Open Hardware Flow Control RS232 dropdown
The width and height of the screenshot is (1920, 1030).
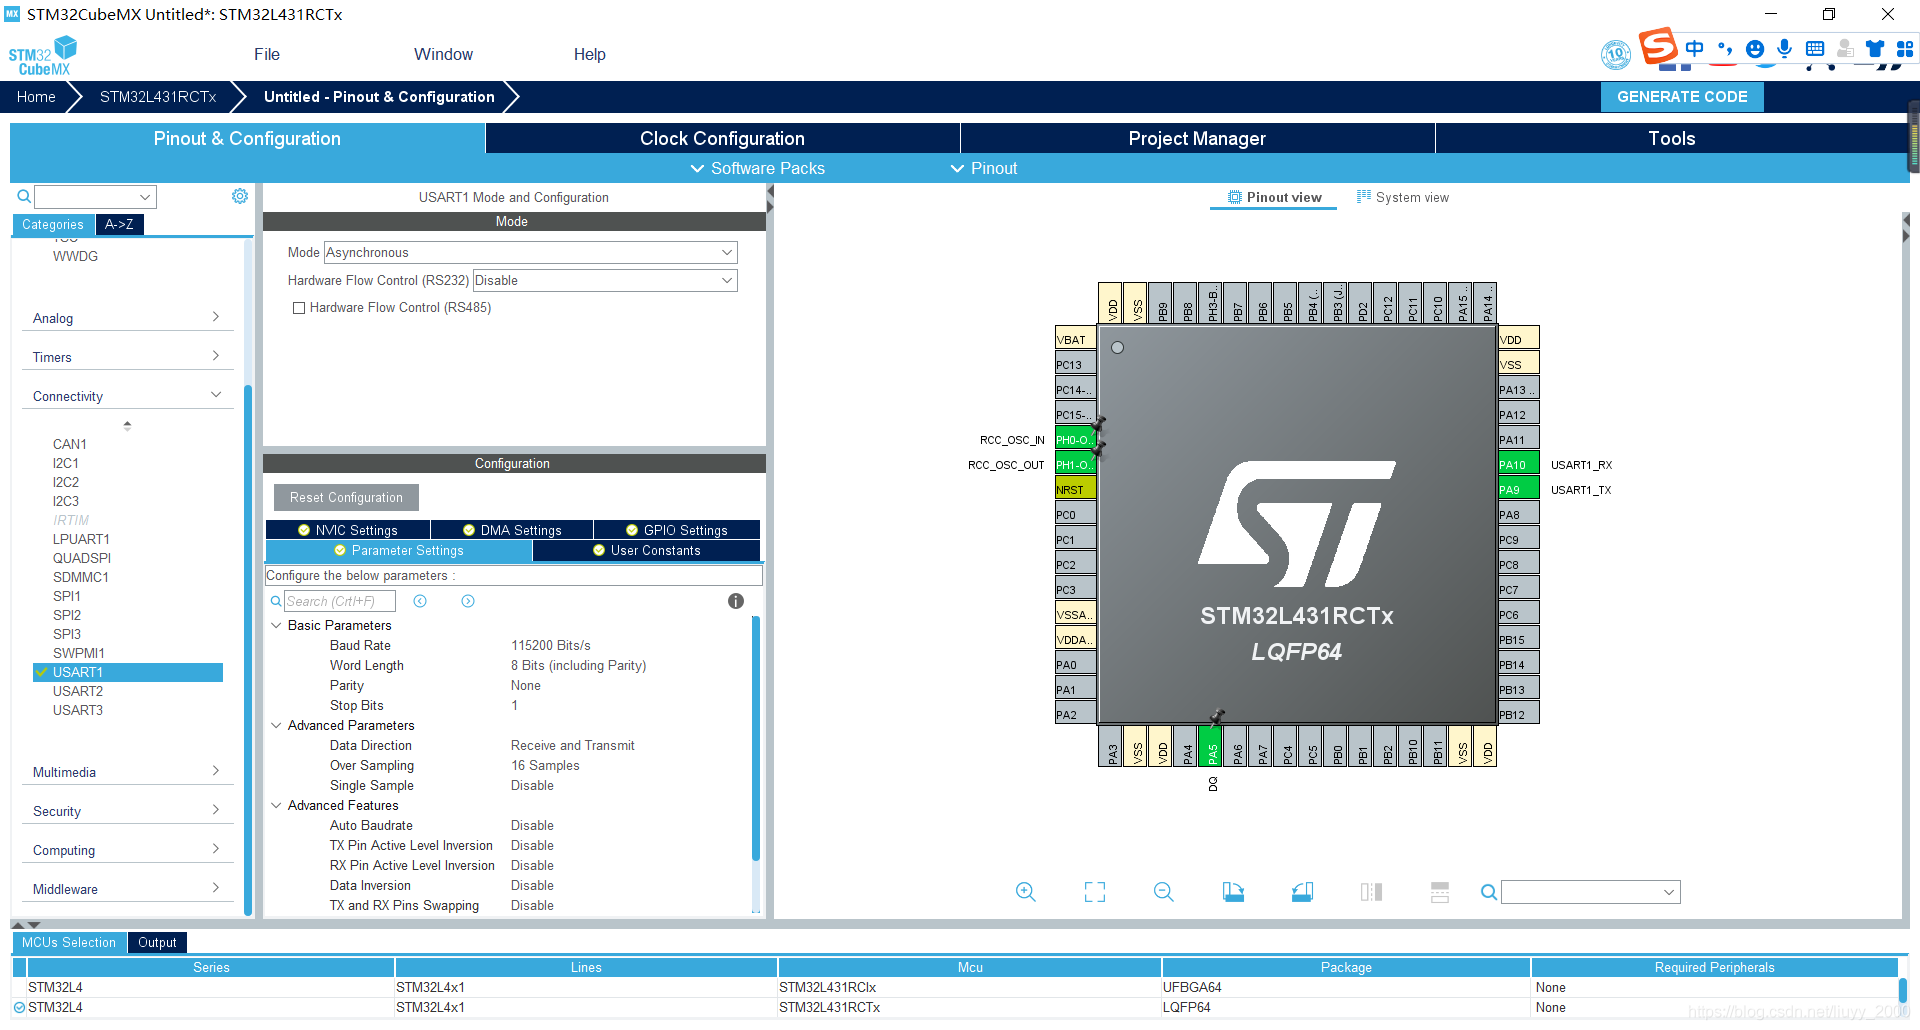[x=605, y=281]
